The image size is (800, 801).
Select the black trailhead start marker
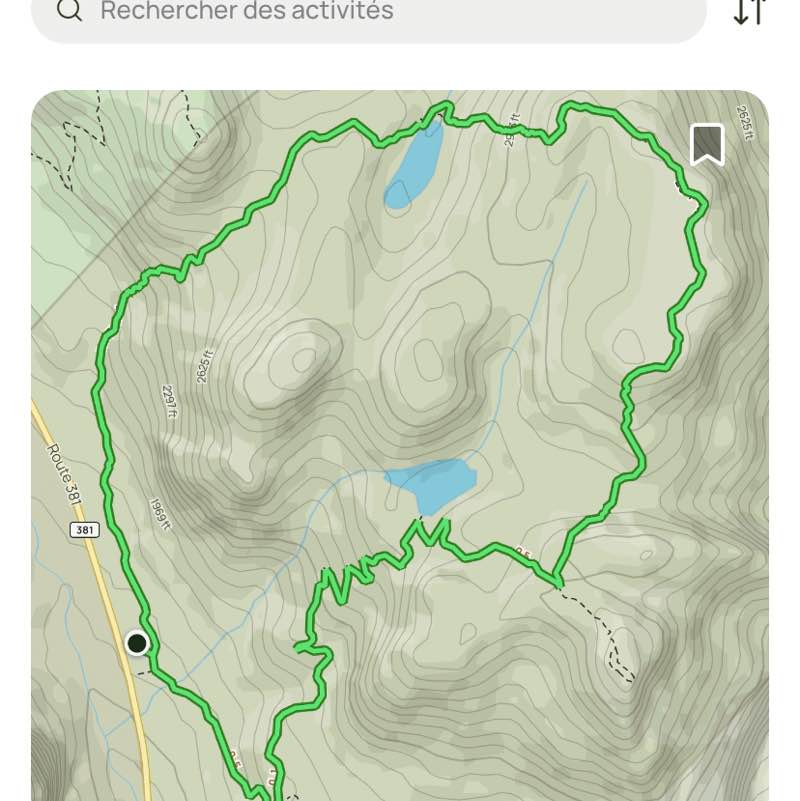[137, 643]
